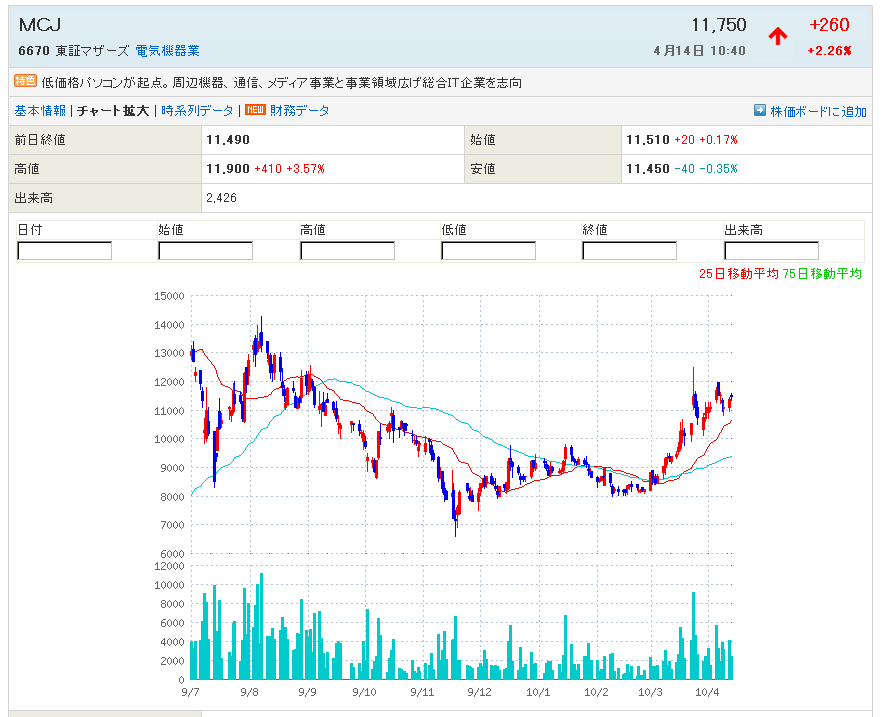Switch to the 時系列データ tab
This screenshot has height=717, width=881.
(197, 111)
